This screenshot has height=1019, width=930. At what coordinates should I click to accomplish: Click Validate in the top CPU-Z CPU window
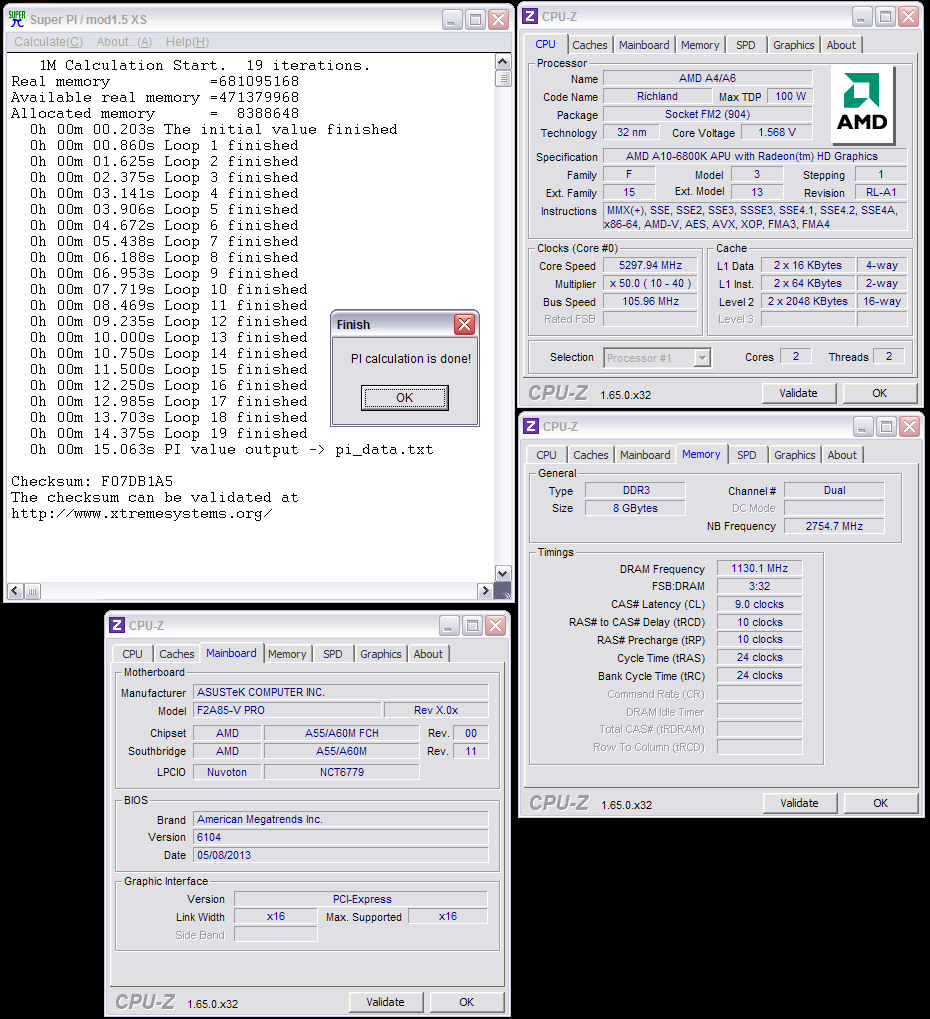799,393
